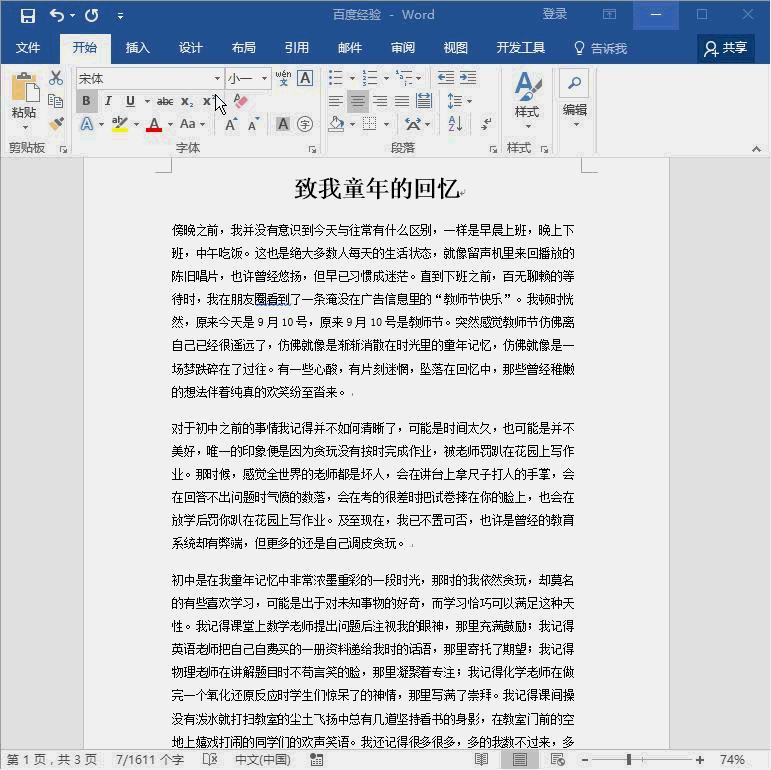771x770 pixels.
Task: Toggle strikethrough formatting
Action: click(165, 101)
